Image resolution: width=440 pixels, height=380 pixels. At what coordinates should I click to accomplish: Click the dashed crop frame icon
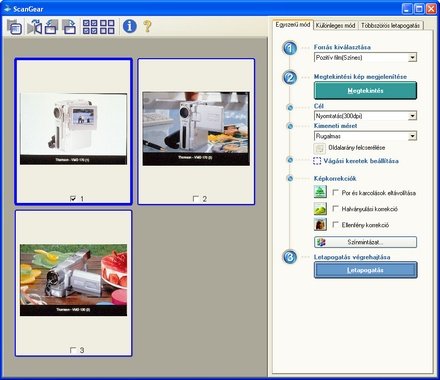pos(317,161)
